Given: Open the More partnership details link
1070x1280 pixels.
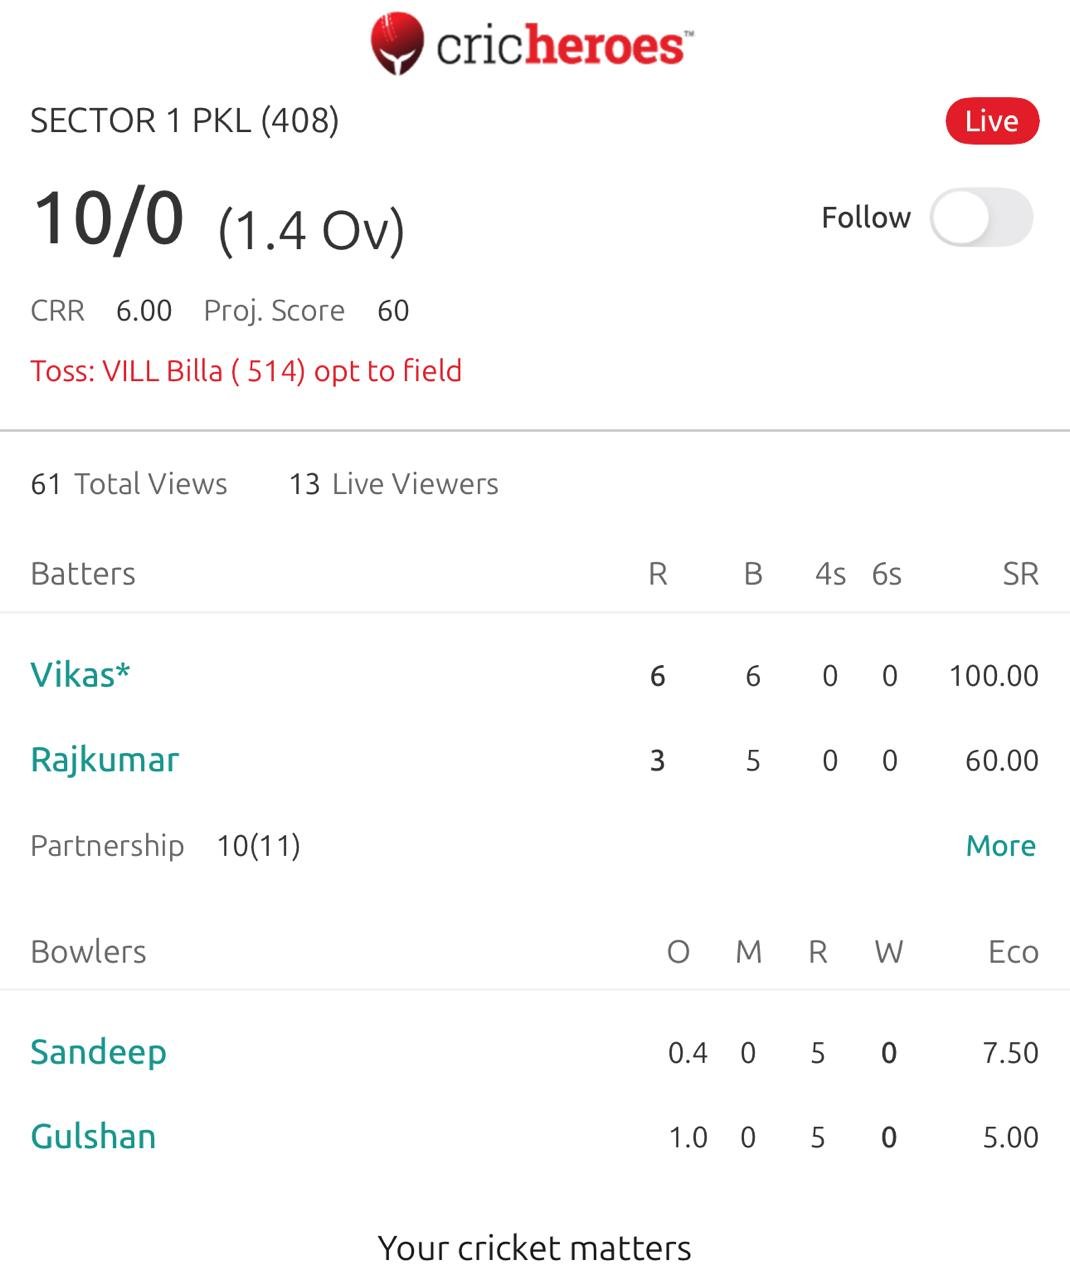Looking at the screenshot, I should click(x=1000, y=846).
